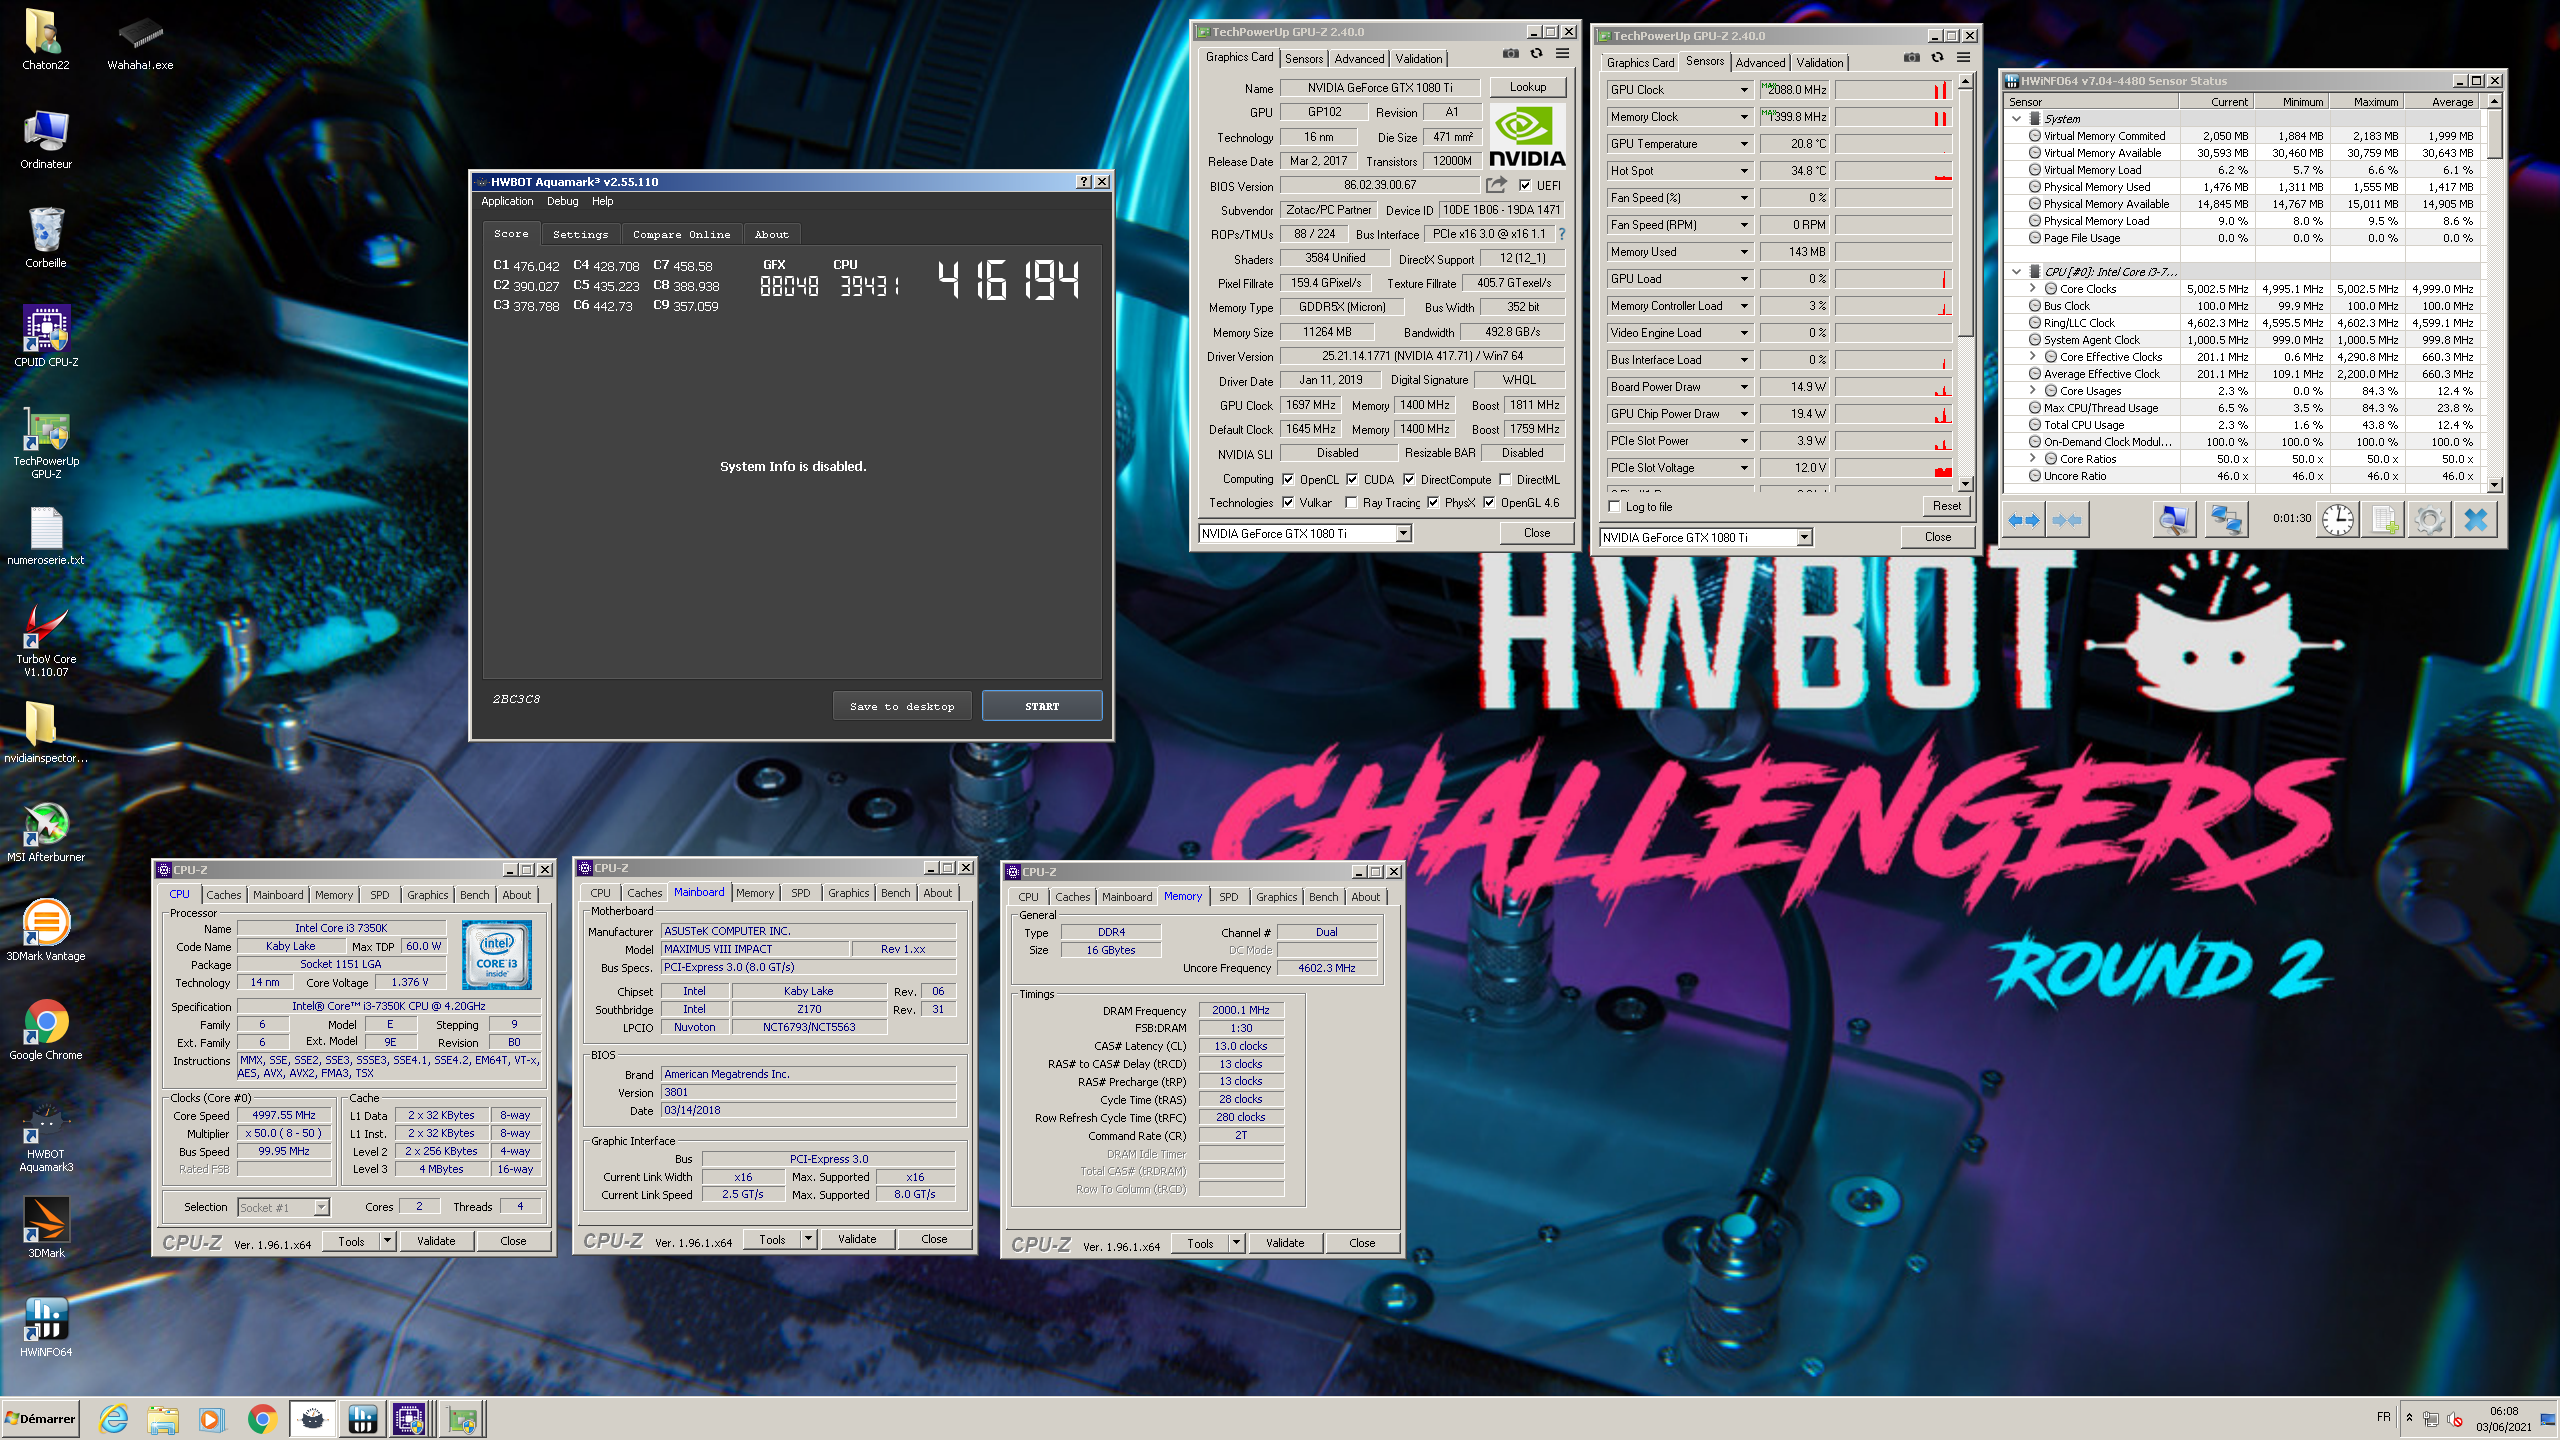Click the GPU Clock sensor graph

[1893, 90]
